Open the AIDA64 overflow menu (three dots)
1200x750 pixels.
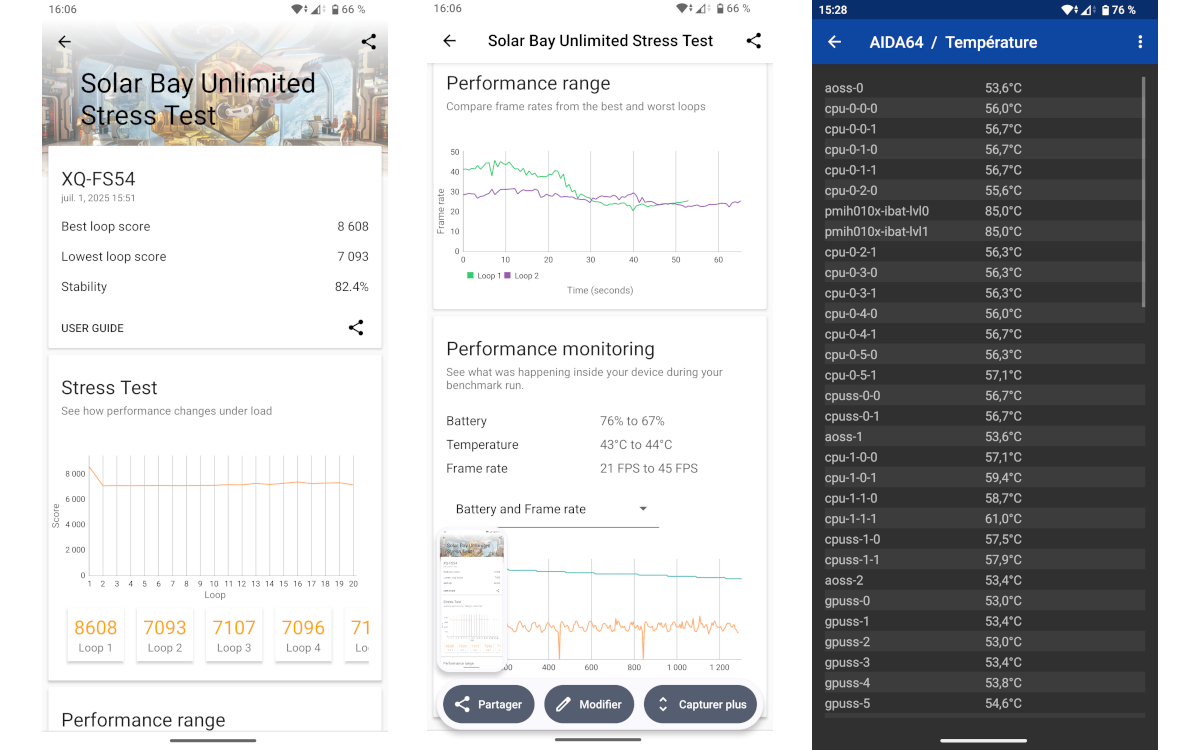[1140, 42]
